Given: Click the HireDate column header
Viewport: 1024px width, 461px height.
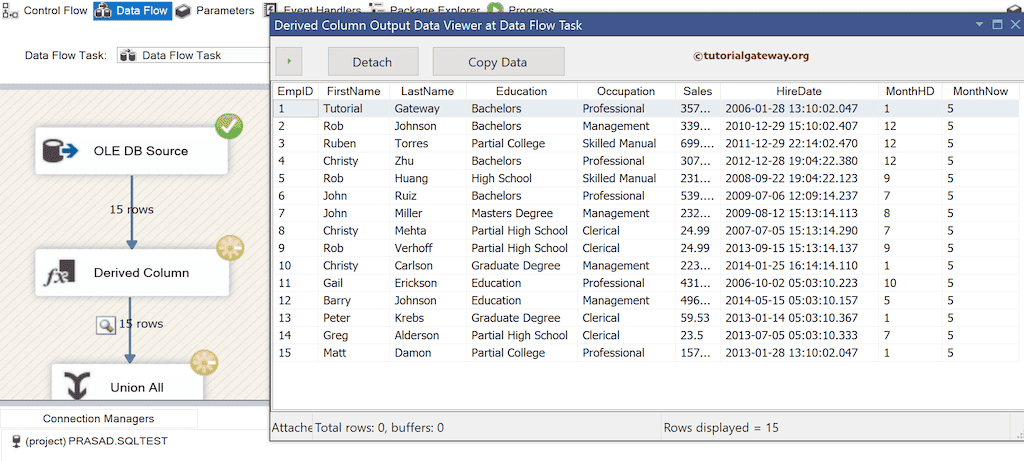Looking at the screenshot, I should pyautogui.click(x=796, y=91).
